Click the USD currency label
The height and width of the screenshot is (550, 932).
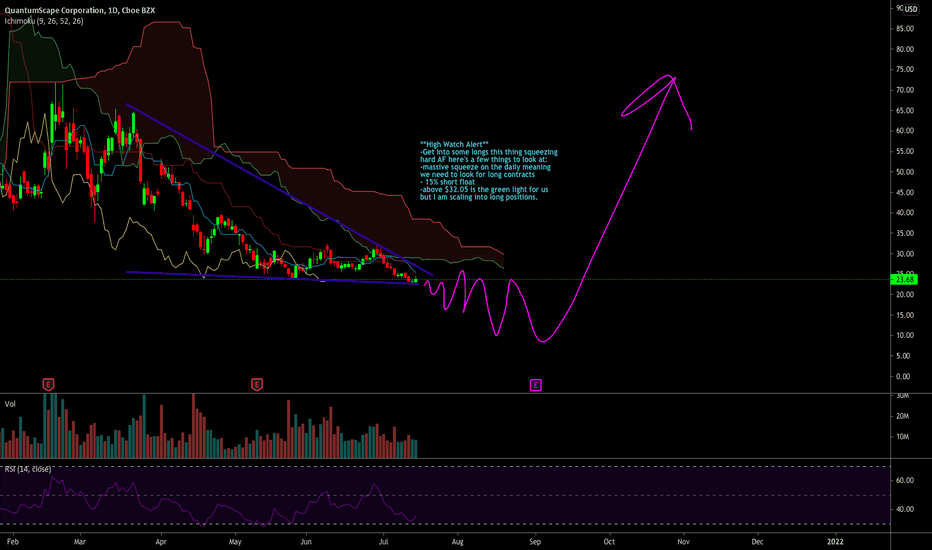pos(911,9)
